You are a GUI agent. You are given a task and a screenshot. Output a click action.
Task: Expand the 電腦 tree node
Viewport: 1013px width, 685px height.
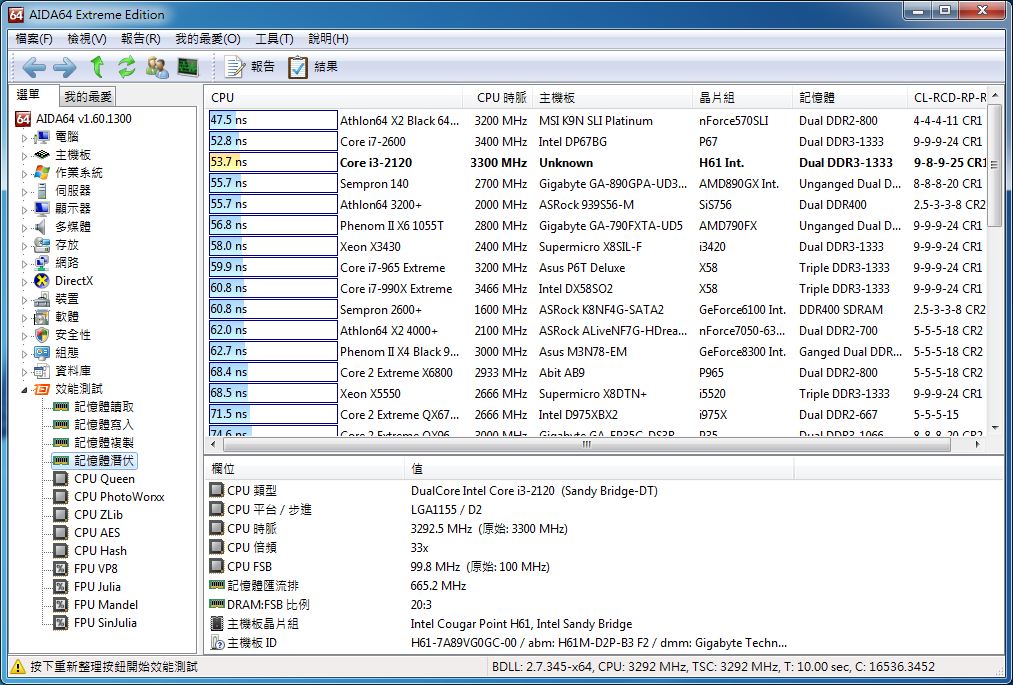click(x=25, y=137)
